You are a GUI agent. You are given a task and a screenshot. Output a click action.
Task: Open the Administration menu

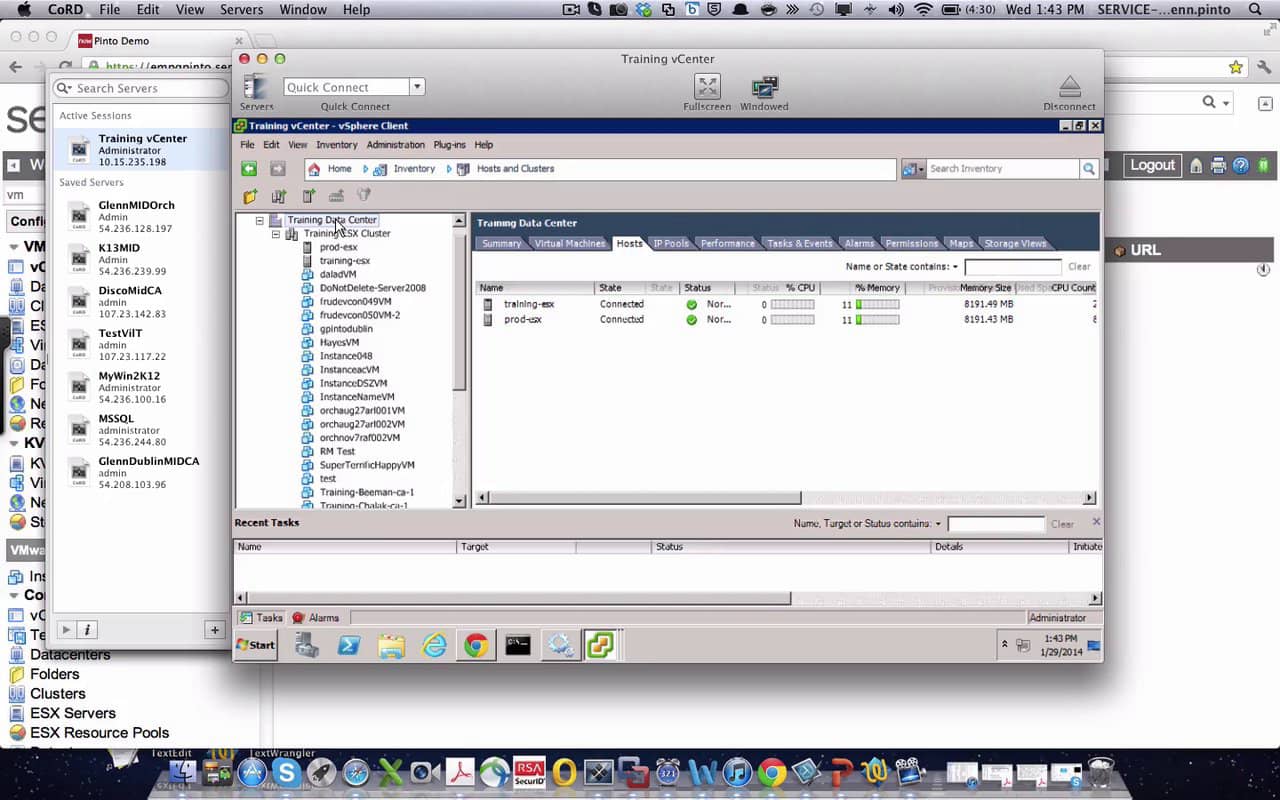point(395,145)
